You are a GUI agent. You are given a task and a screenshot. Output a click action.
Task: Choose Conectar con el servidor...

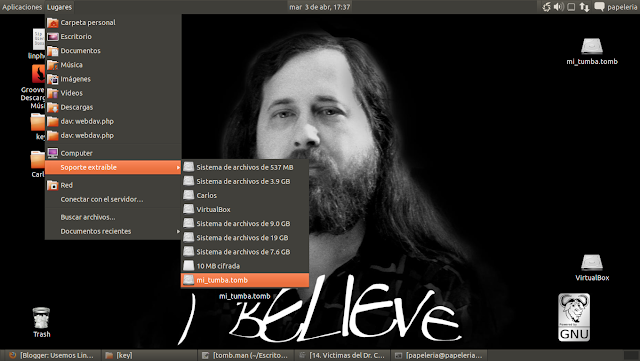(x=113, y=199)
